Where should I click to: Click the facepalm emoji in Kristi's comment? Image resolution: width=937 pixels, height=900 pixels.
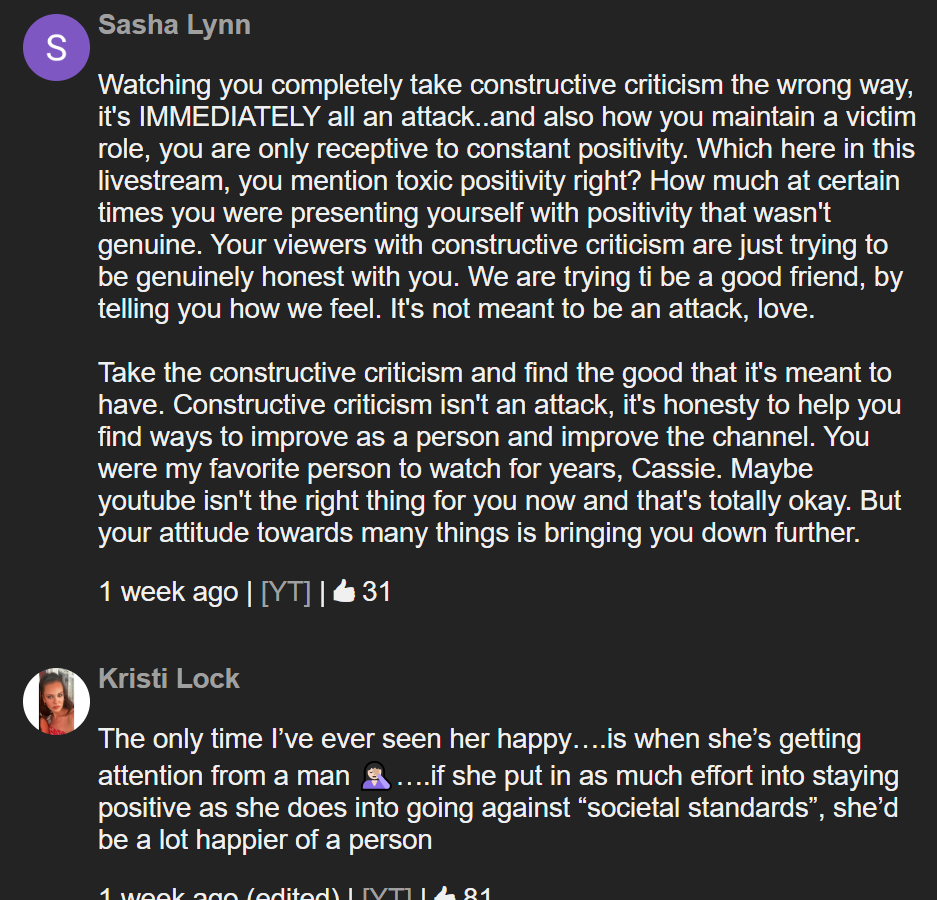376,776
